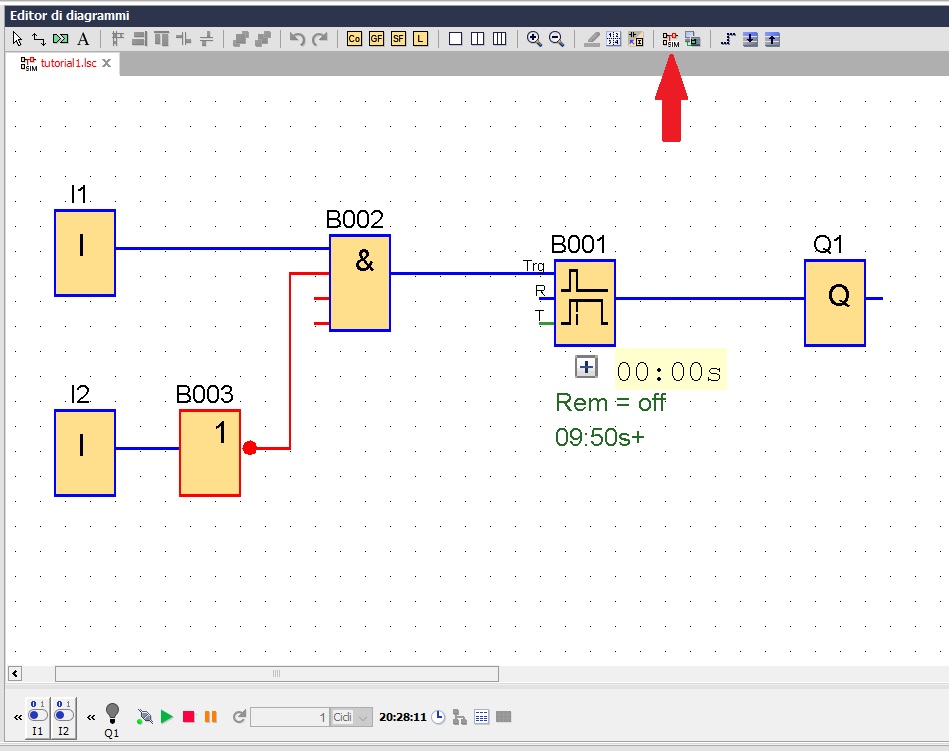Close the tutorial1.lsc tab
949x751 pixels.
pyautogui.click(x=107, y=63)
